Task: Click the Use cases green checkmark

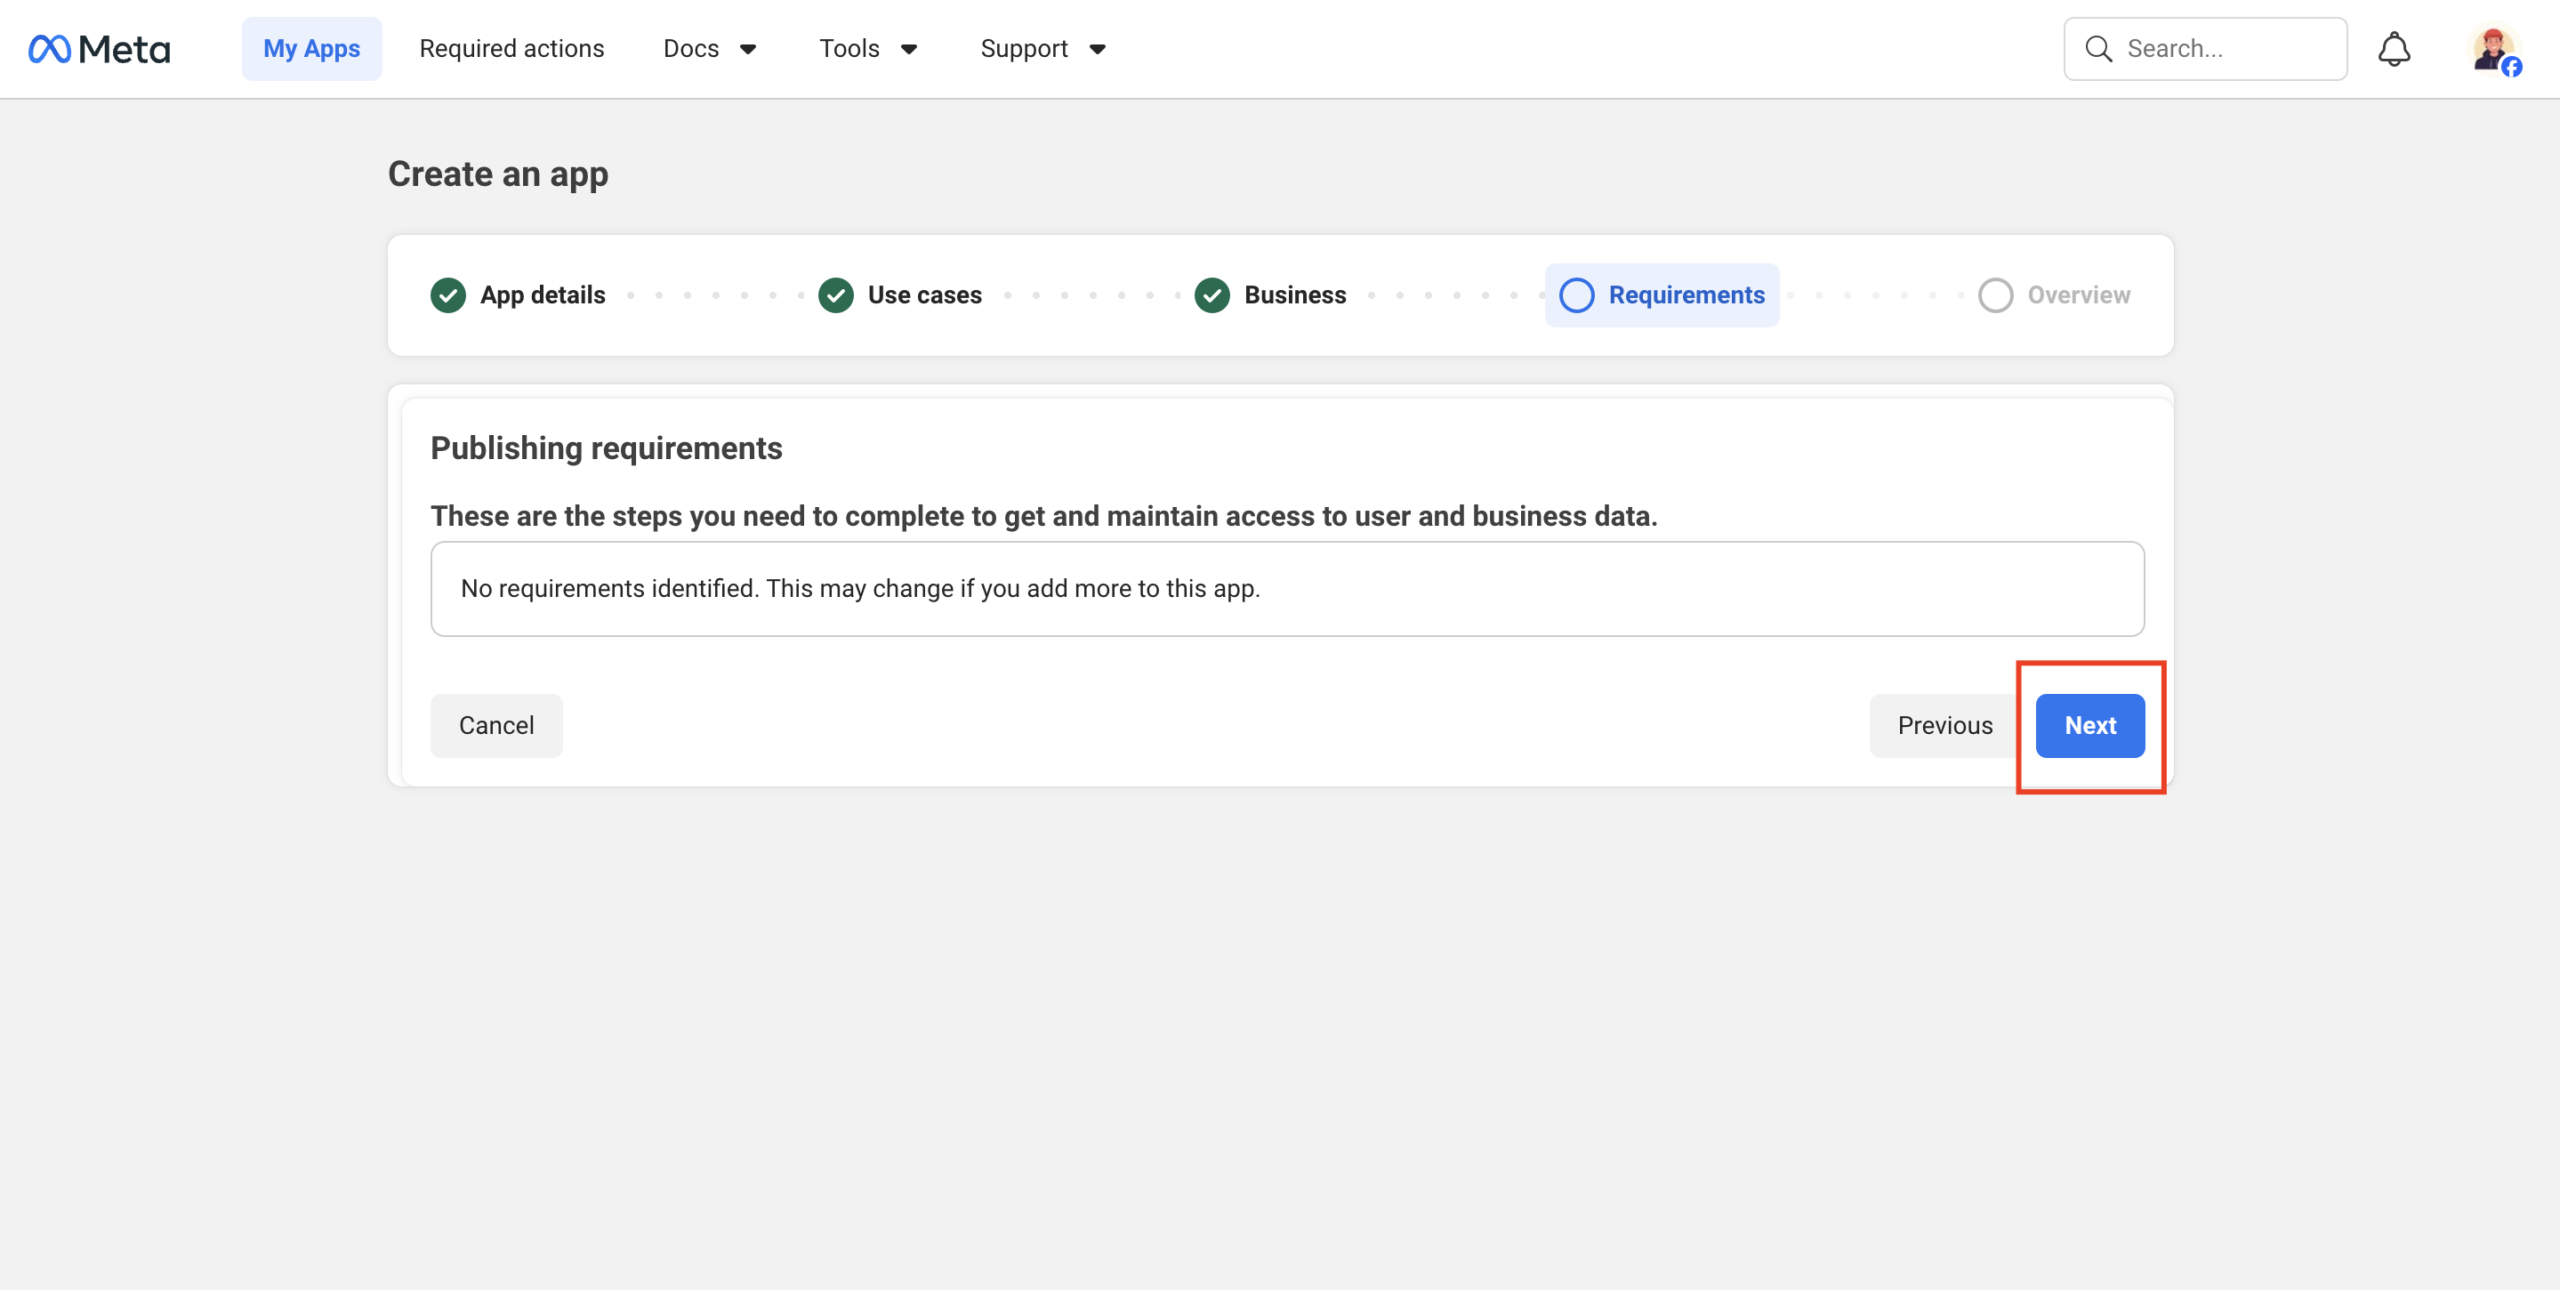Action: coord(835,295)
